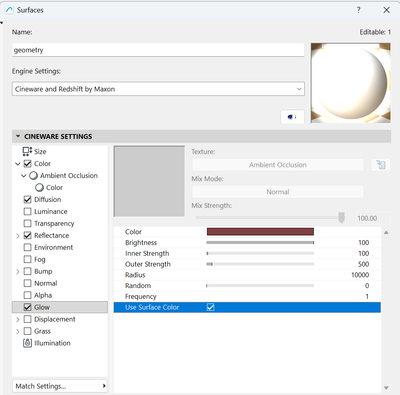Screen dimensions: 400x395
Task: Collapse the Ambient Occlusion tree node
Action: [x=24, y=176]
